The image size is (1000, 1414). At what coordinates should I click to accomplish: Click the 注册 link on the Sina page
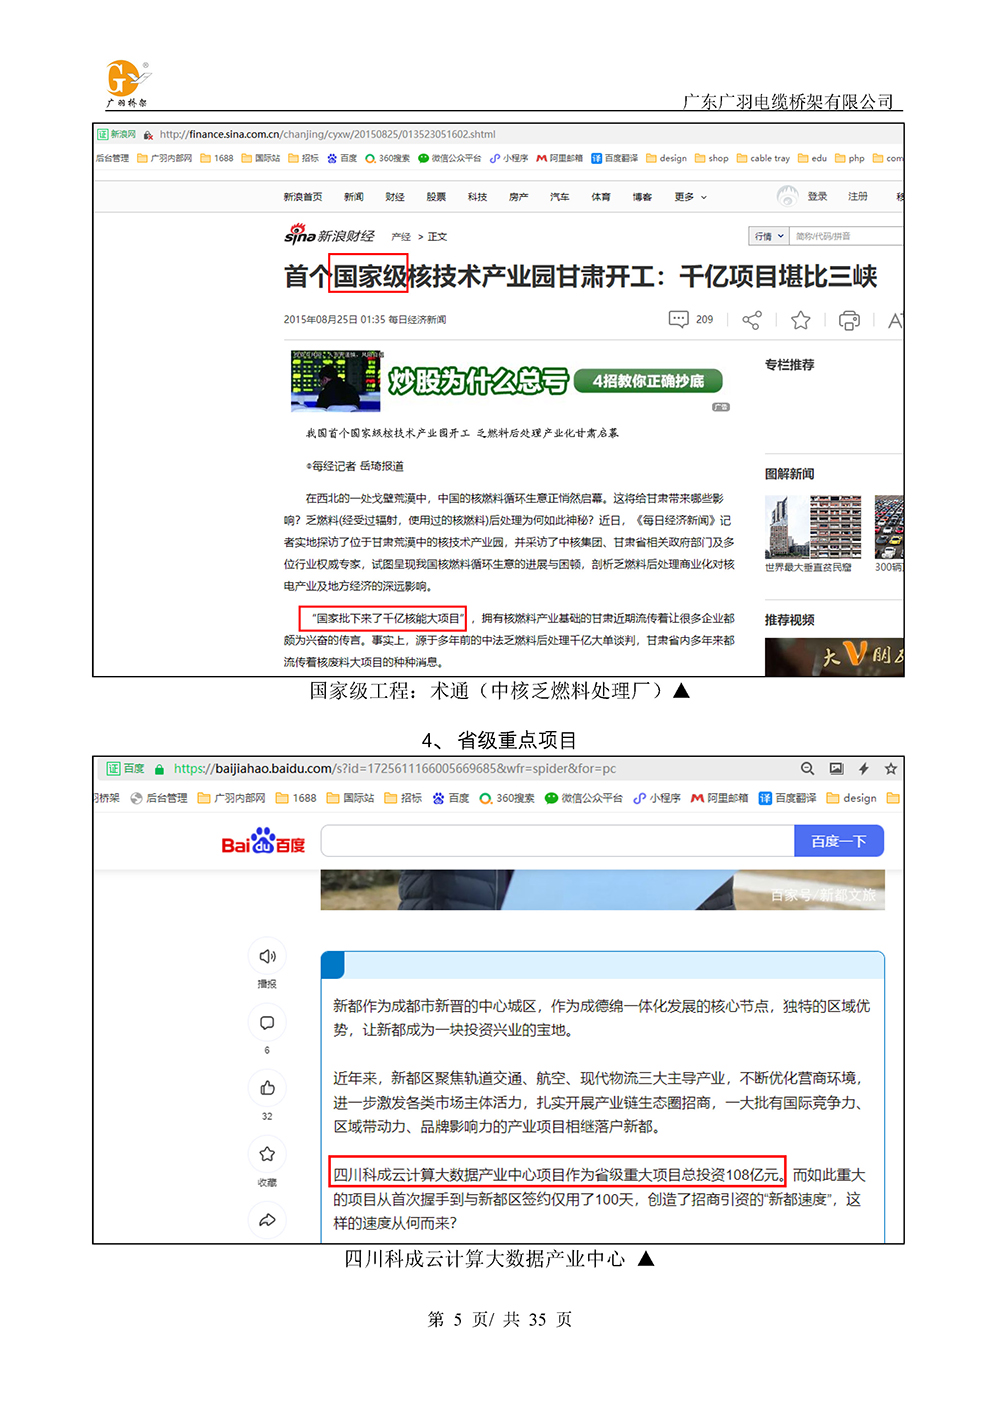click(x=858, y=196)
